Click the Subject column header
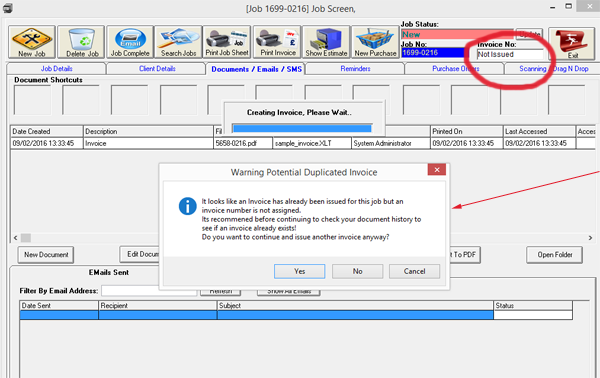Viewport: 600px width, 378px height. coord(355,306)
